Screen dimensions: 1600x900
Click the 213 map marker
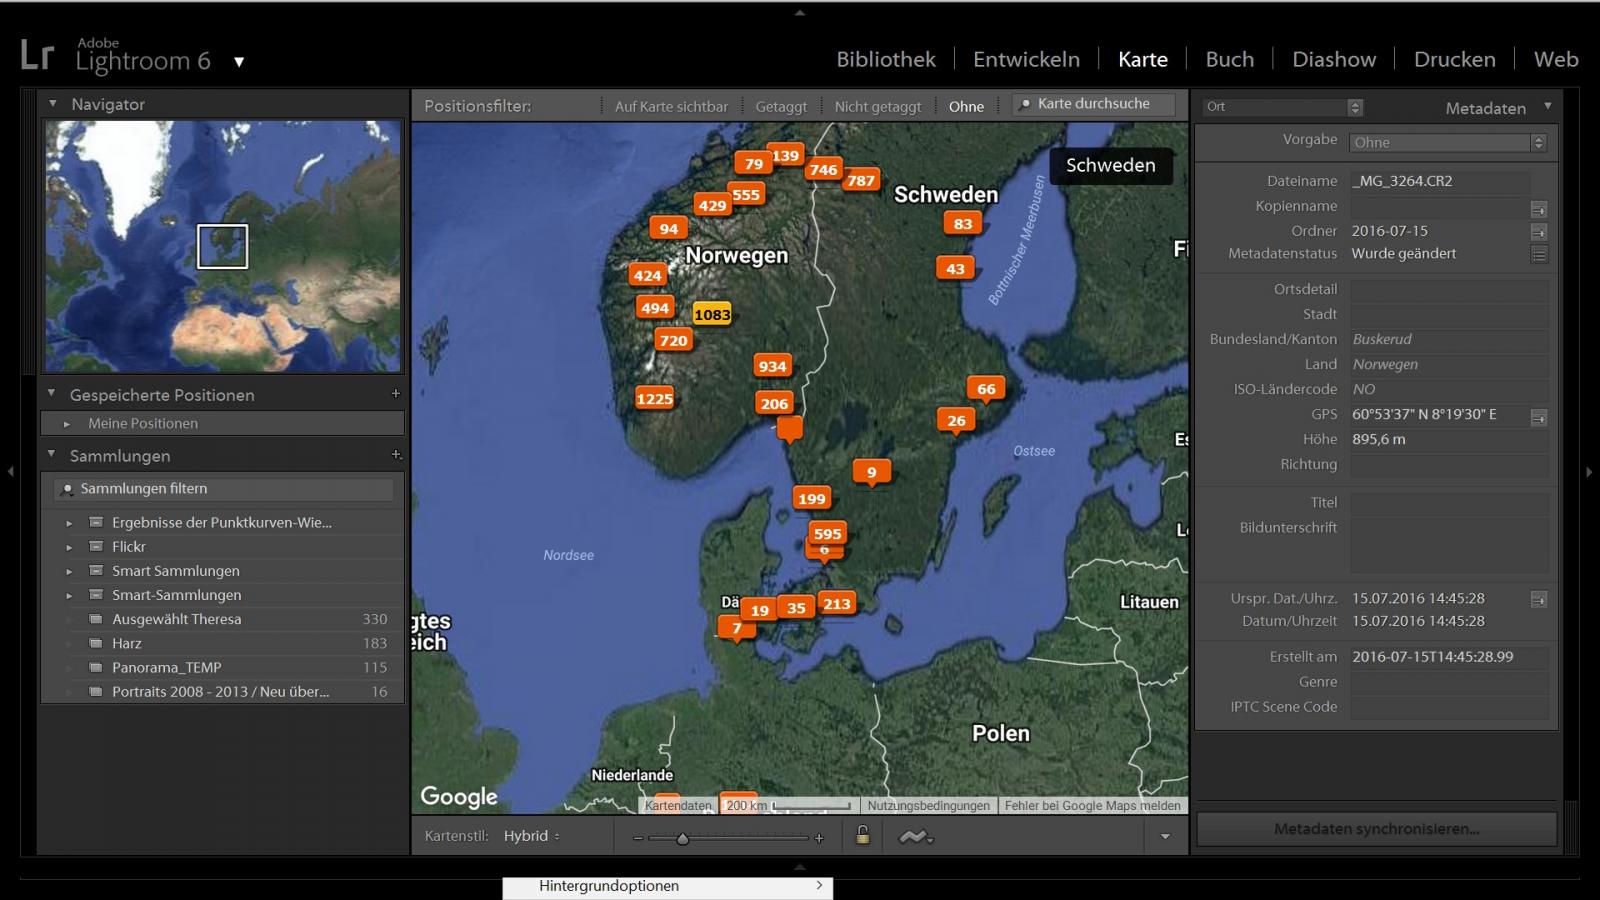pos(836,603)
